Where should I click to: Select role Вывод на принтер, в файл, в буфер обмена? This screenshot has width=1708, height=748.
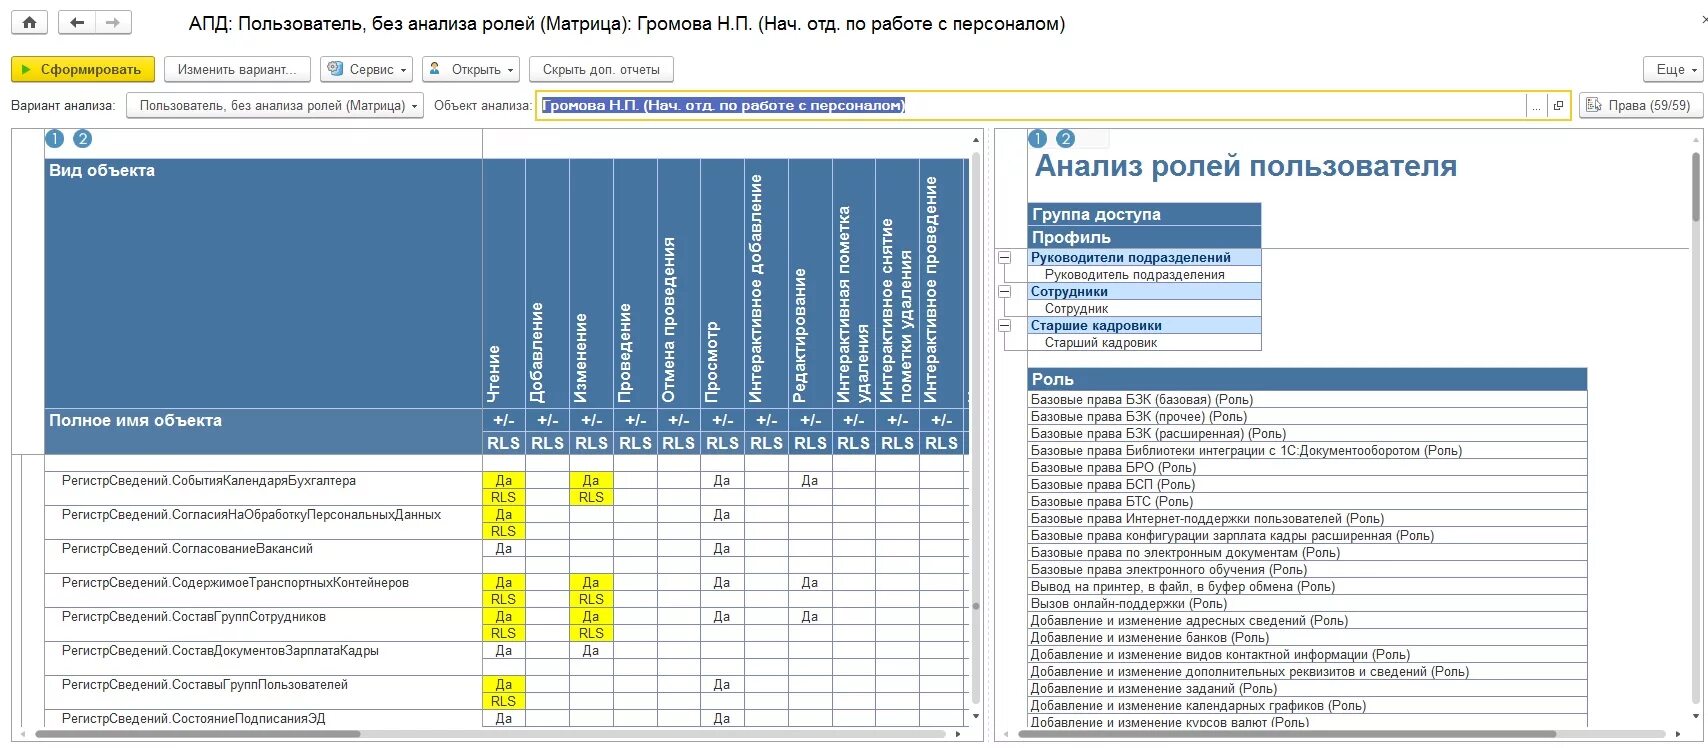pos(1308,587)
